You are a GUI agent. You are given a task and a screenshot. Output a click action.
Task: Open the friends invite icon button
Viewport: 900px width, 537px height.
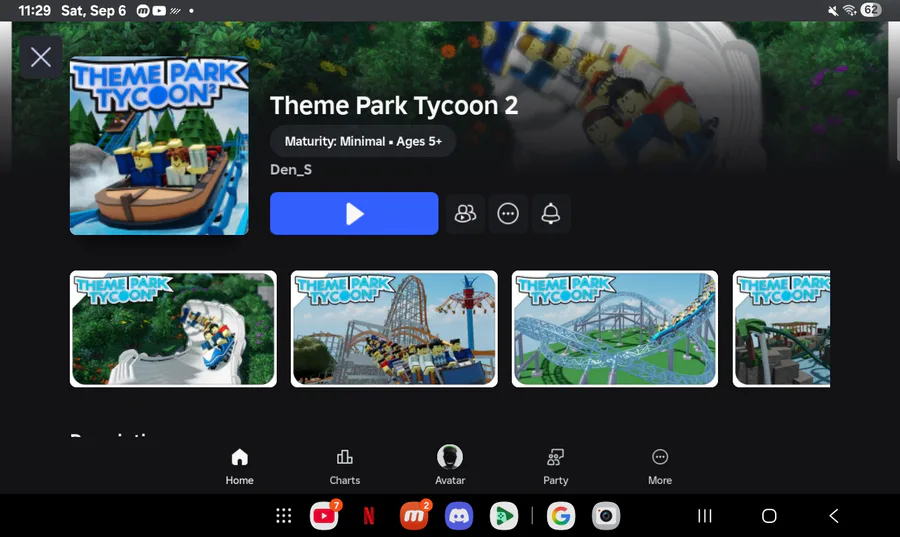click(465, 213)
